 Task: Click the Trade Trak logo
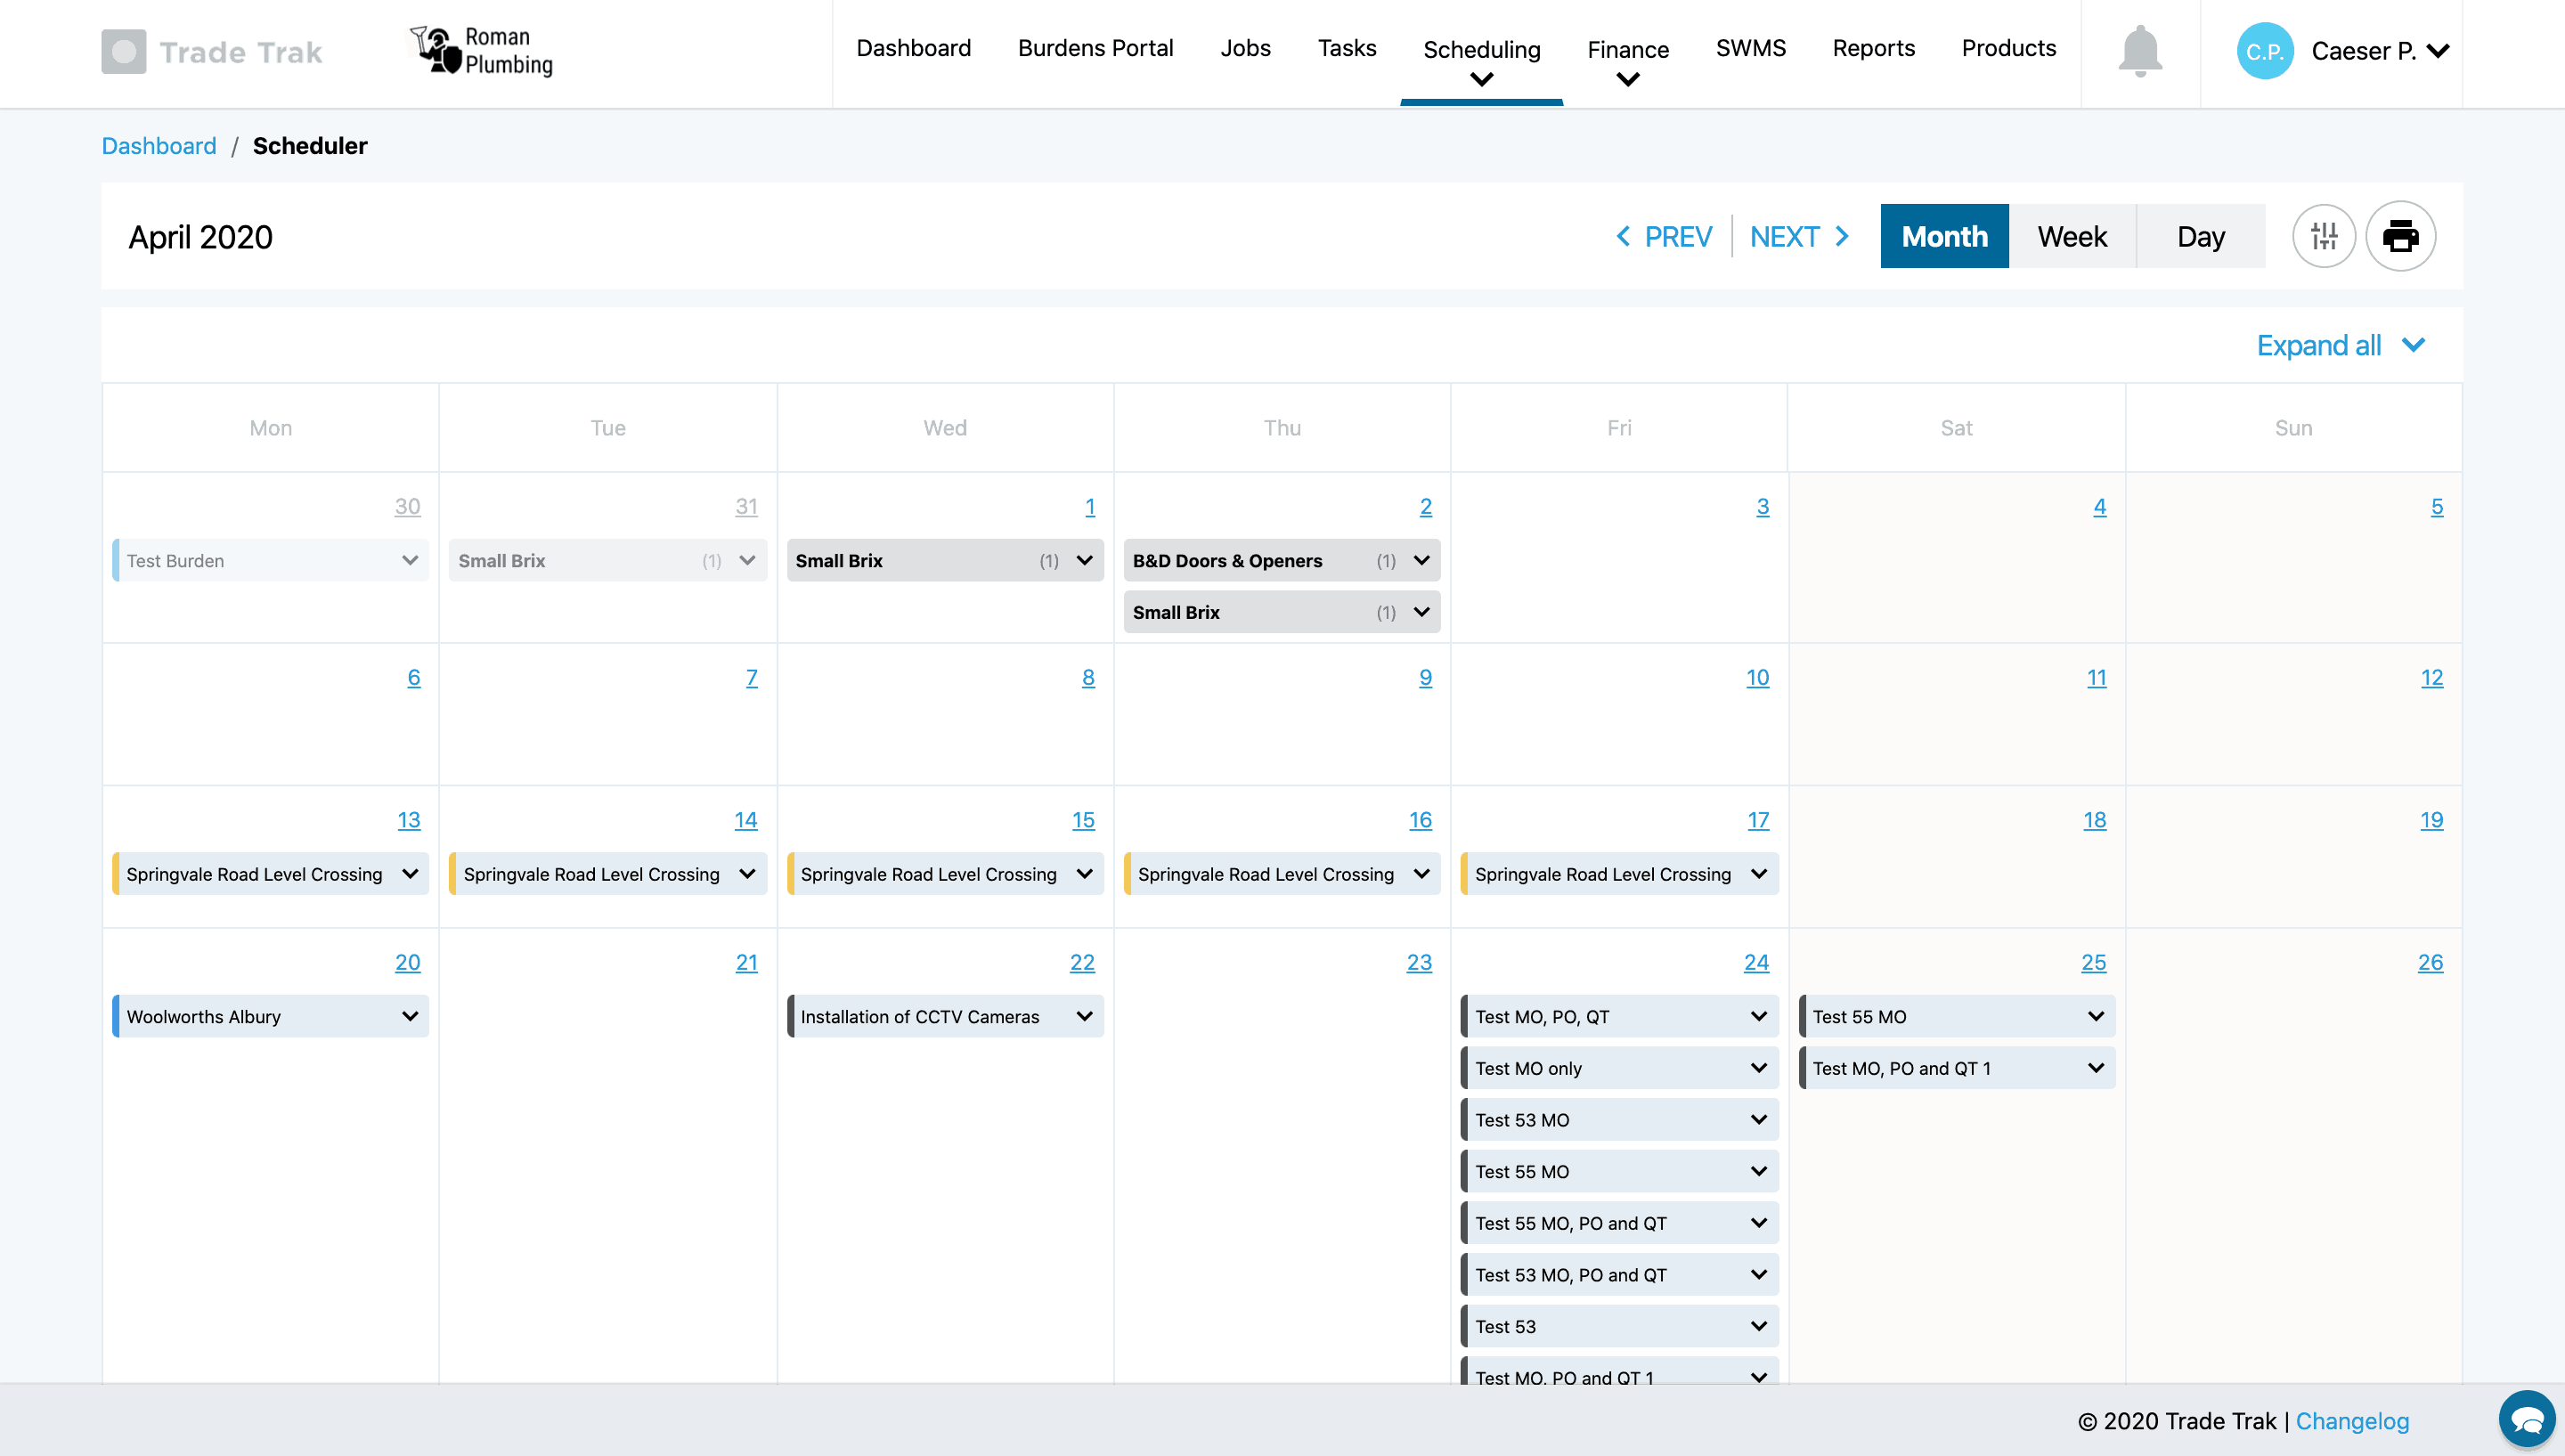click(212, 51)
